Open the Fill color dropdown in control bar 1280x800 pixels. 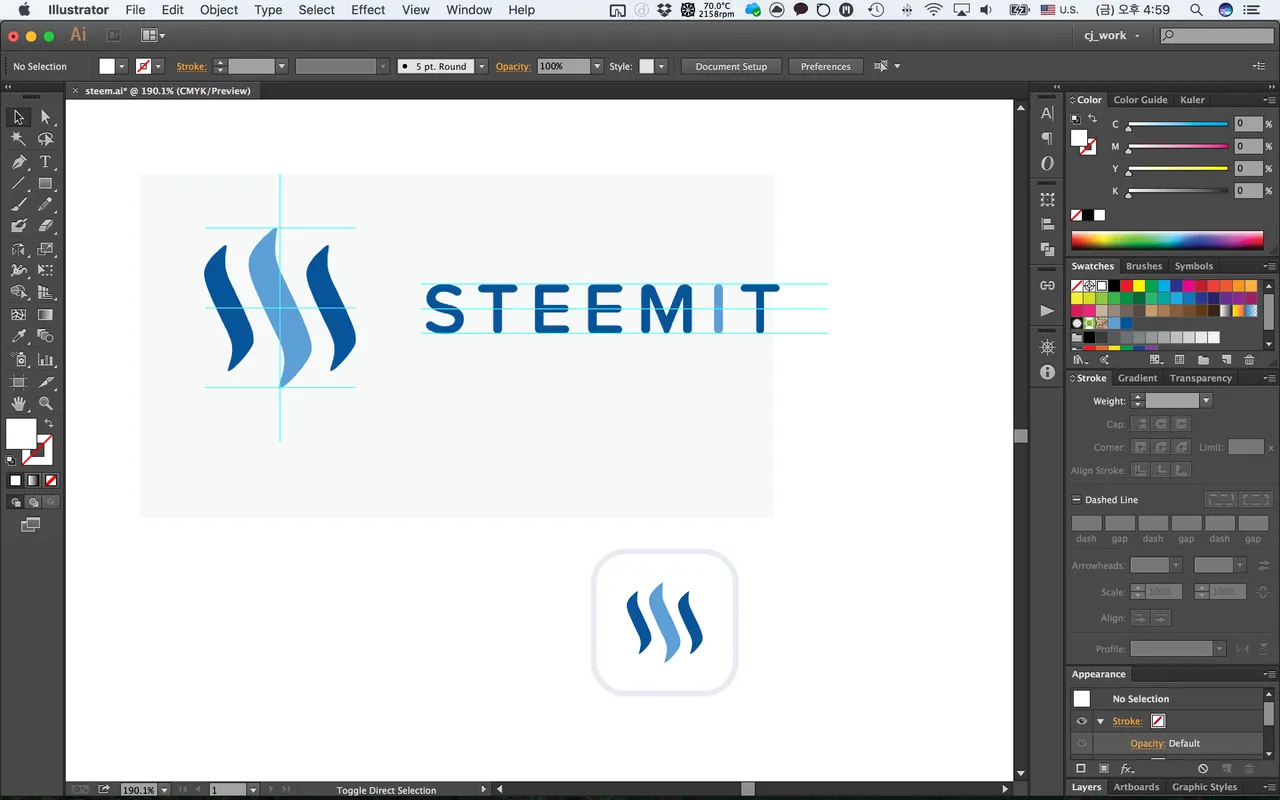point(122,66)
